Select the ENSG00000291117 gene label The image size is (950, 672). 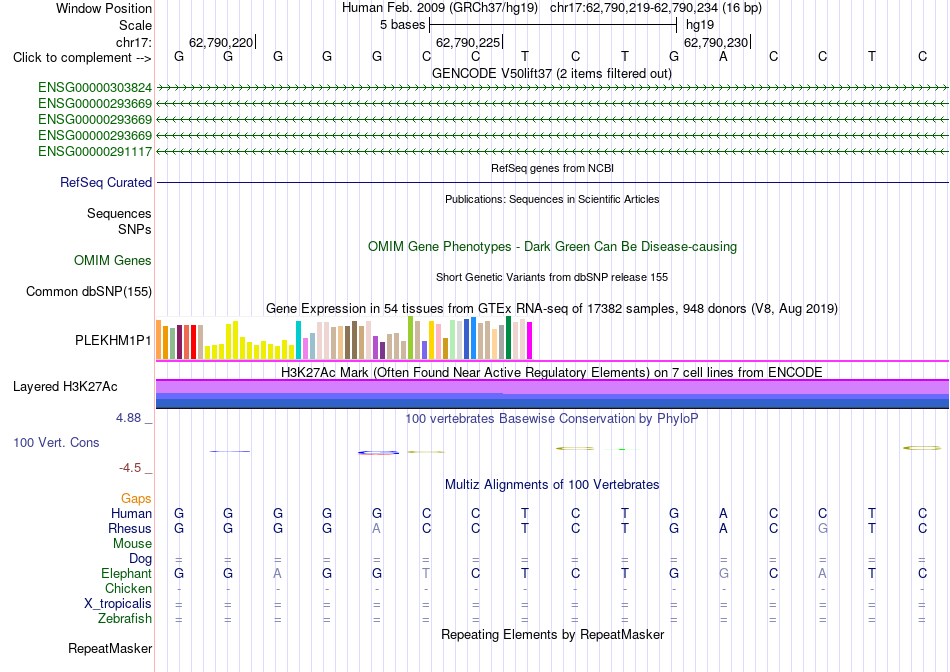(95, 151)
